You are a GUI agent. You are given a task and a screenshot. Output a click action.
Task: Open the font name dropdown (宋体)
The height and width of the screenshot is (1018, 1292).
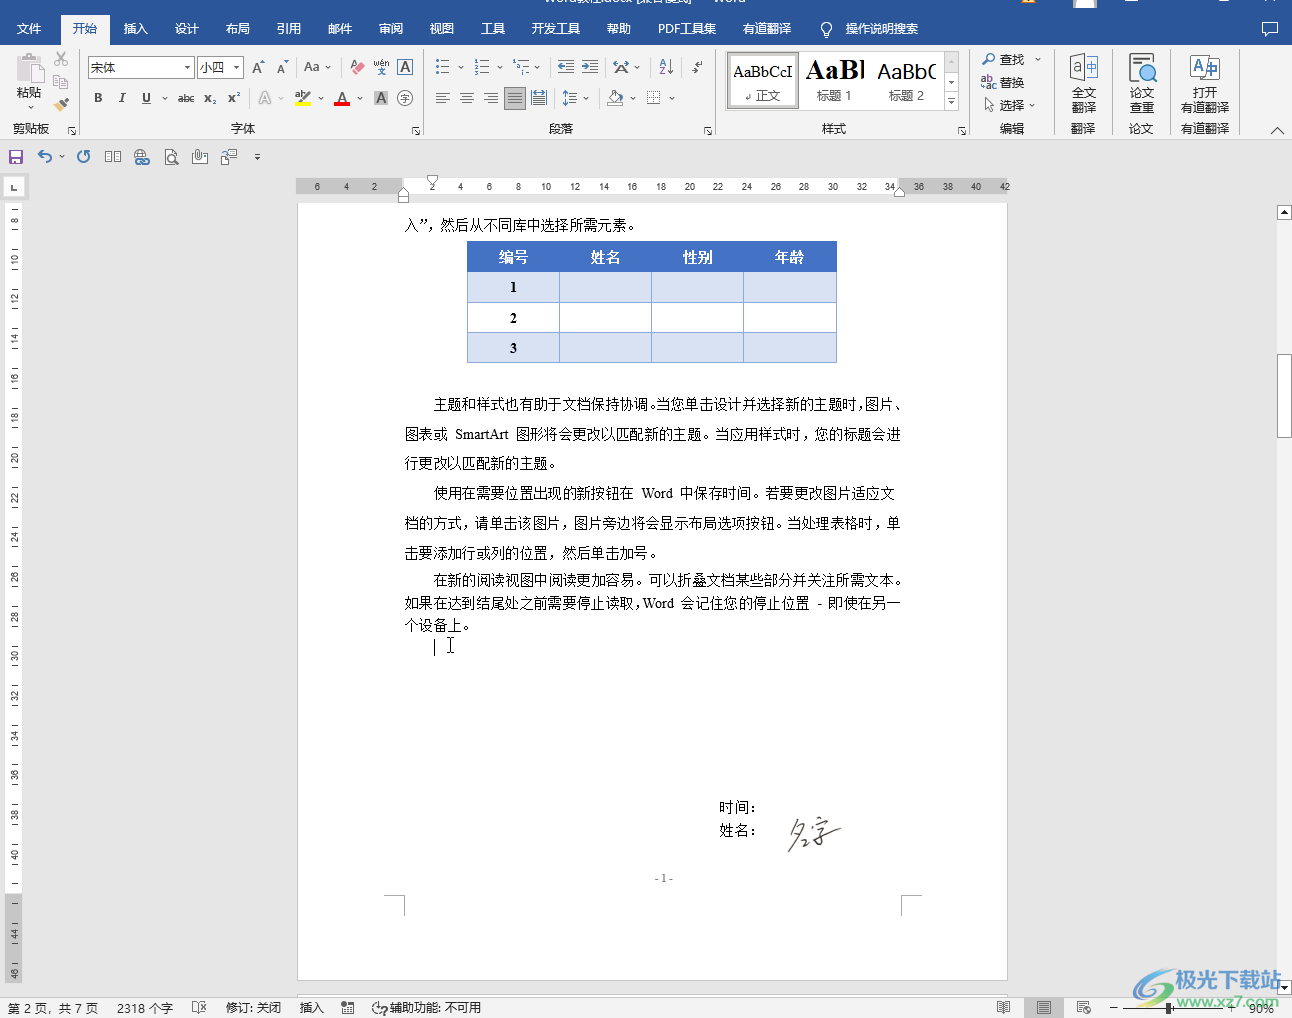tap(187, 68)
